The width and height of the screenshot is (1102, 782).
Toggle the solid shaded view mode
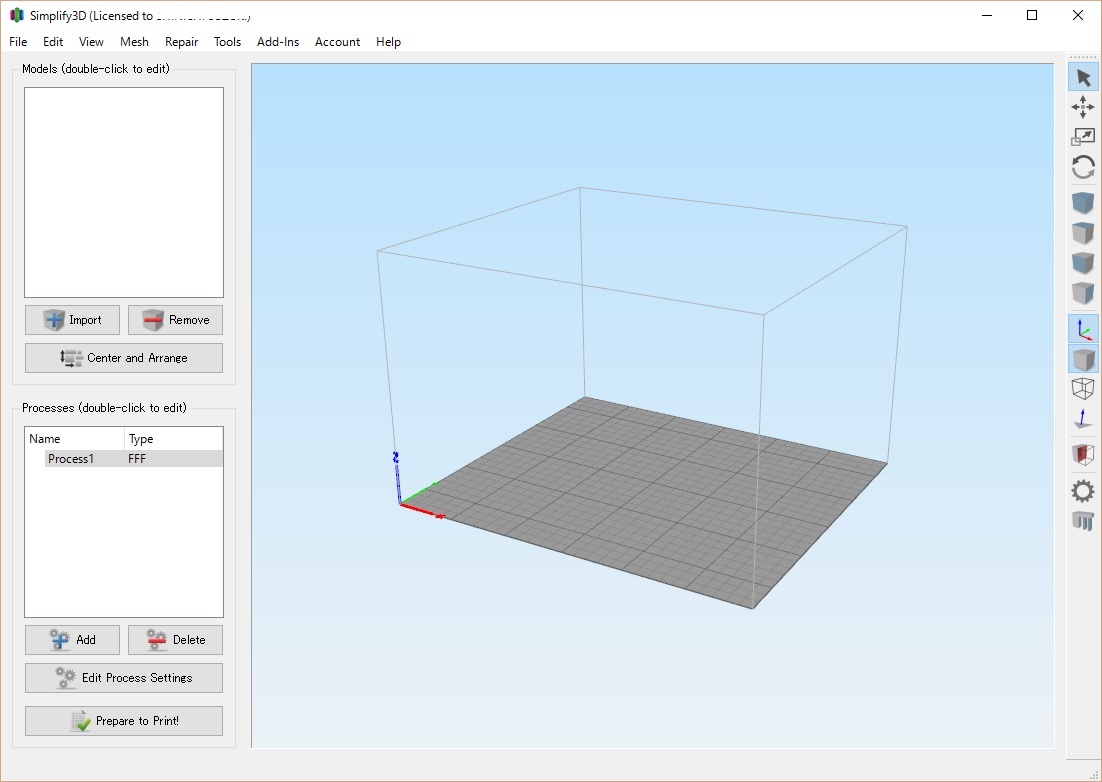coord(1083,357)
